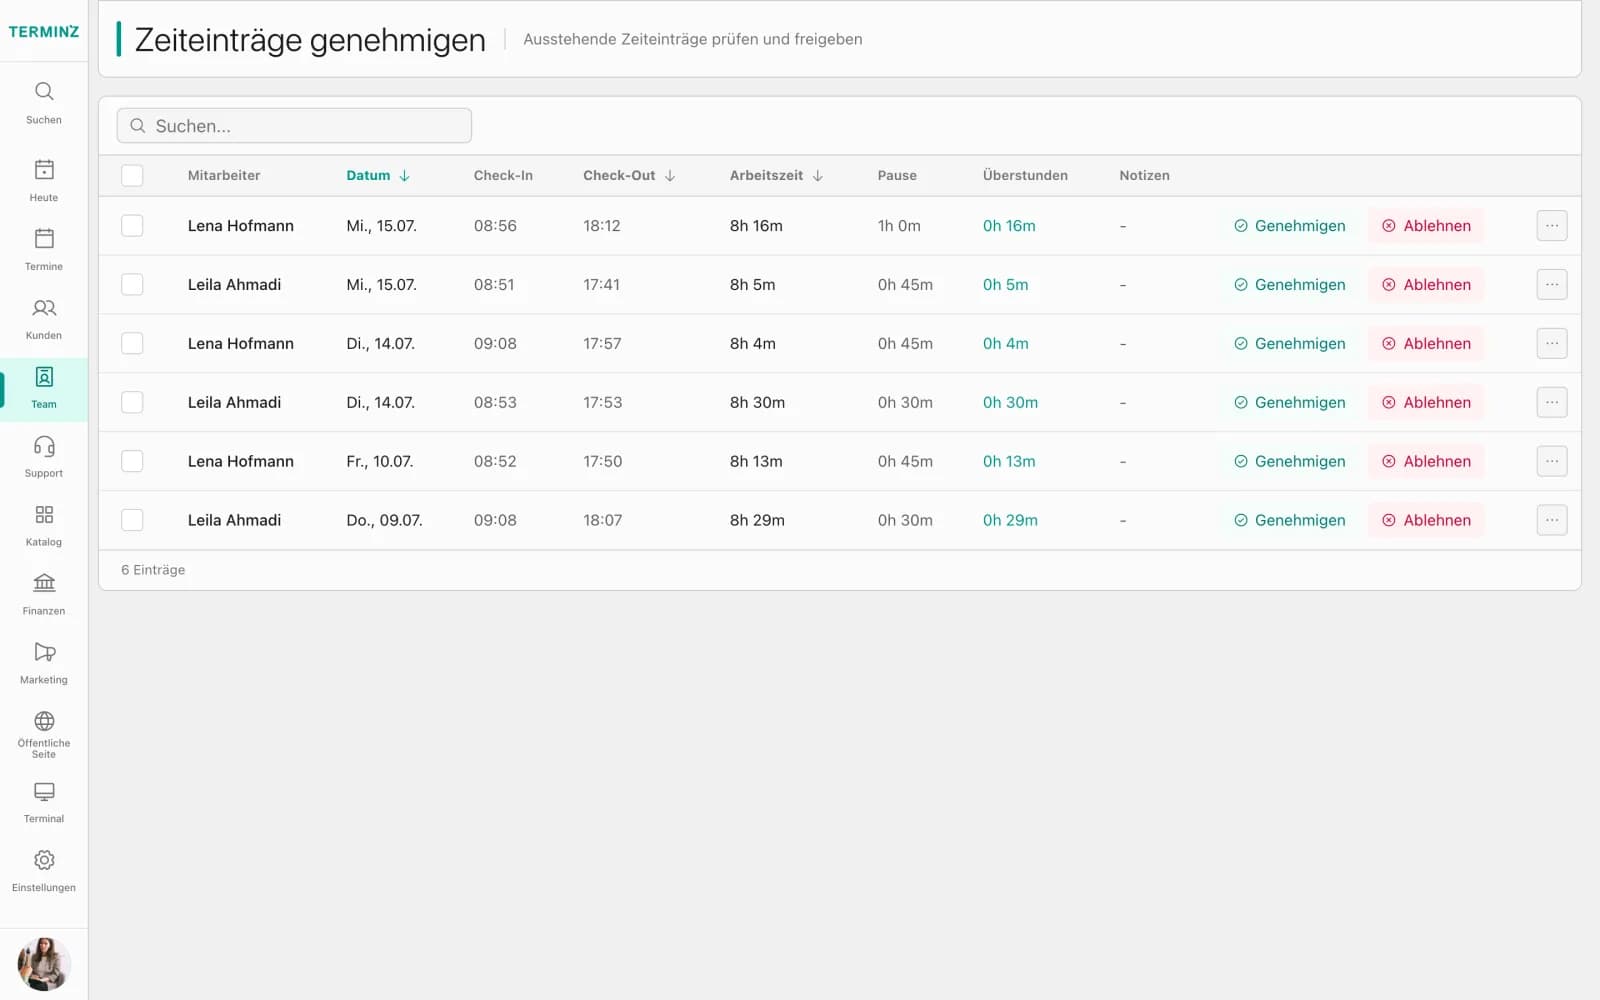Reject Leila Ahmadi's 09.07. entry

[x=1426, y=520]
